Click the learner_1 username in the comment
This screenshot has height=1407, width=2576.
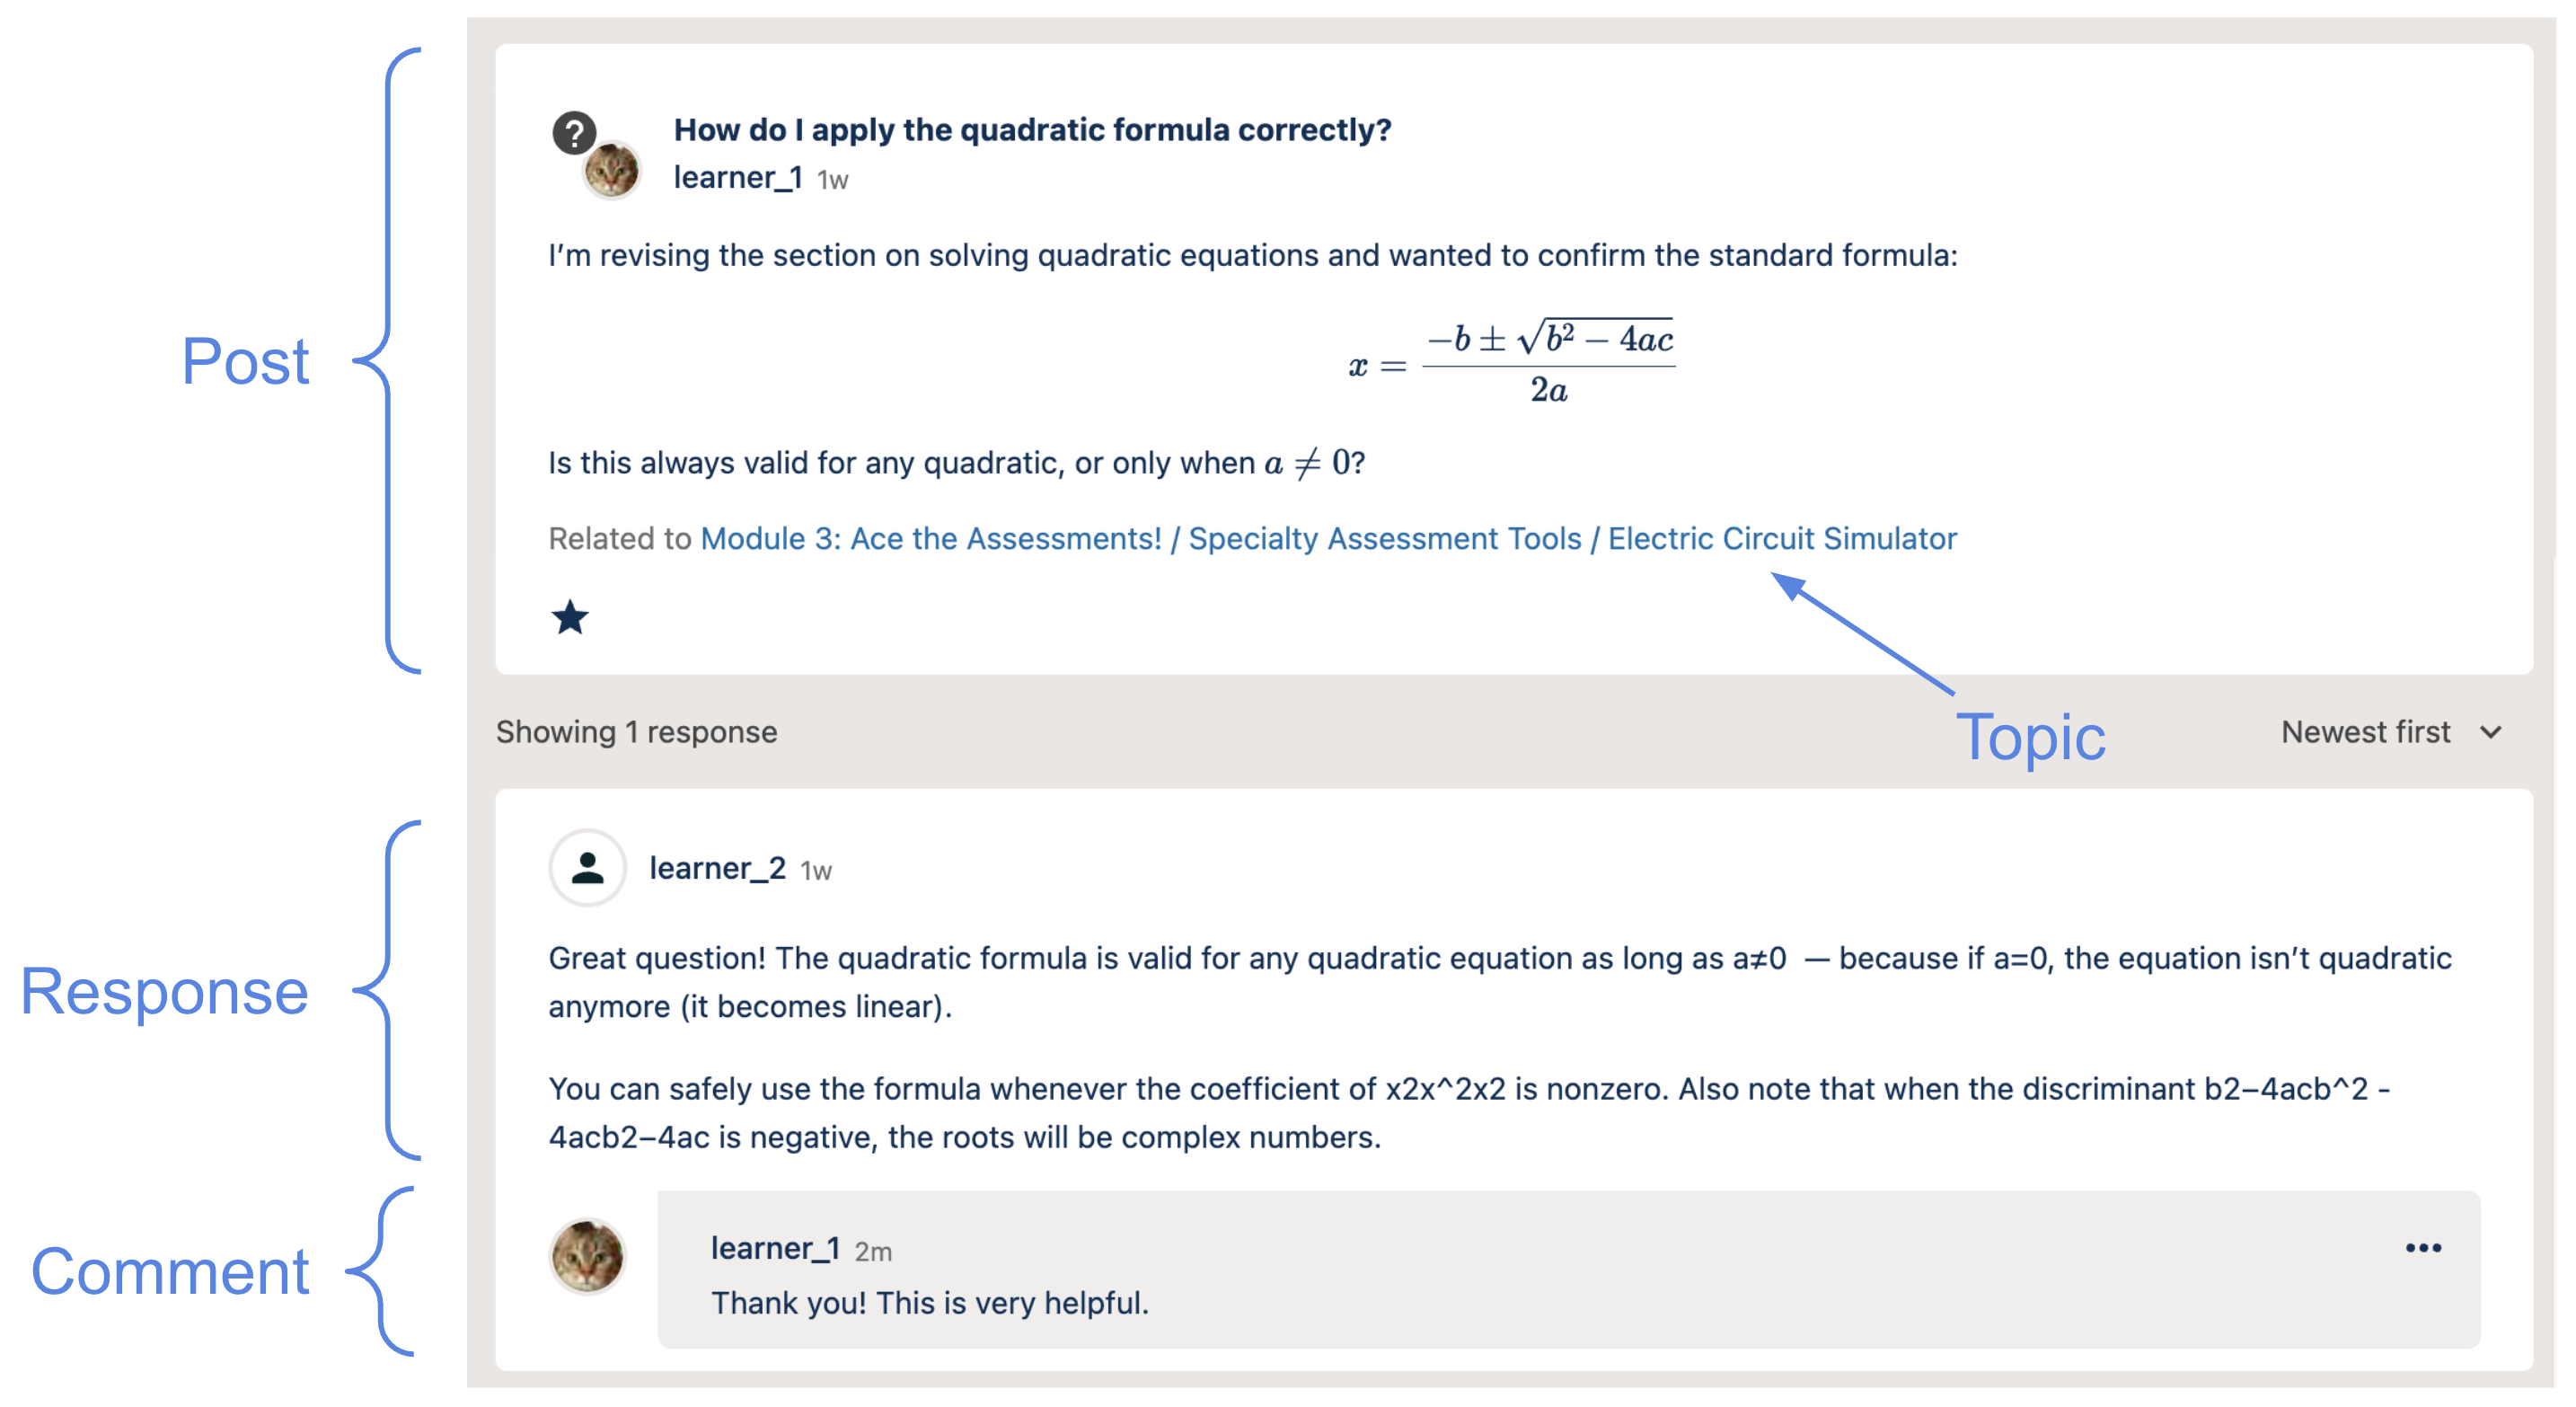click(774, 1248)
